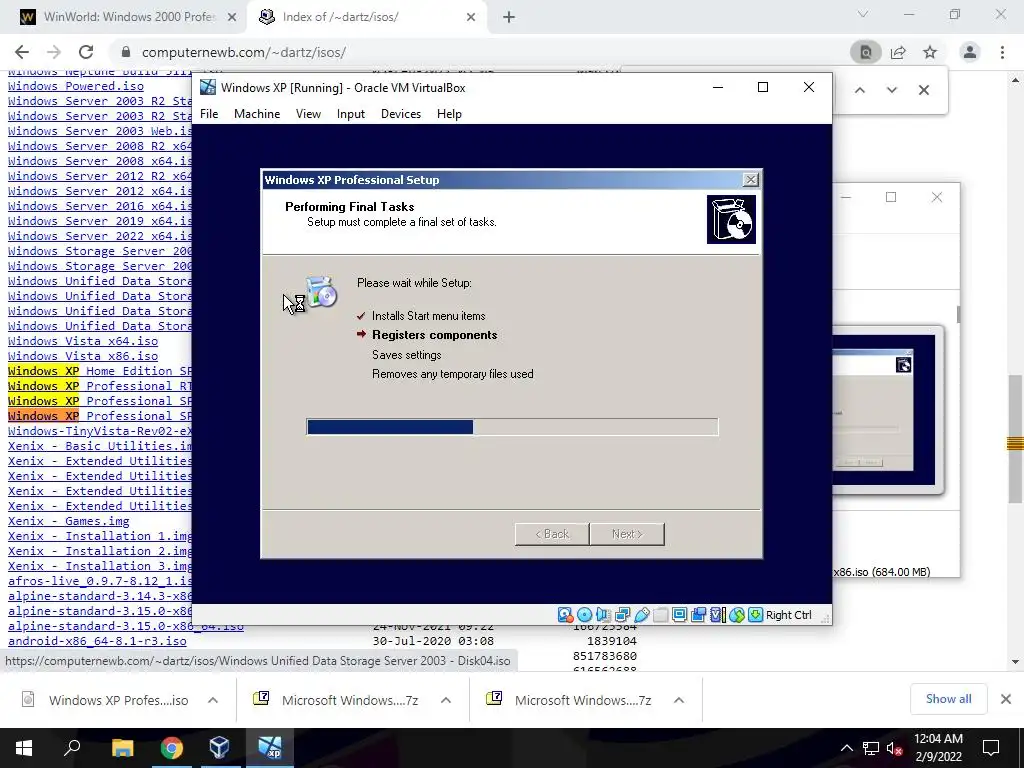Open the VirtualBox Input menu
Screen dimensions: 1024x768
point(351,114)
